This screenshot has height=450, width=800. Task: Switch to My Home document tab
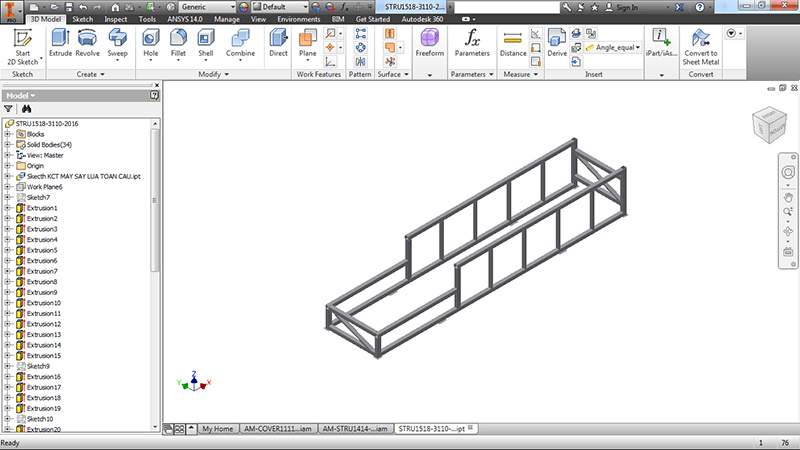[217, 428]
